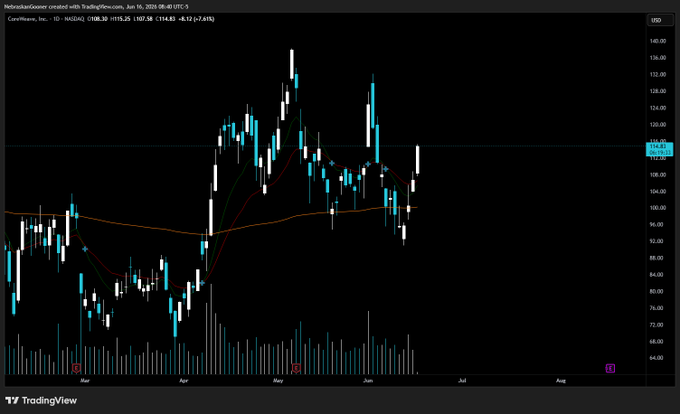Click the cross marker on early-April candles near 82
The image size is (680, 414).
coord(202,283)
